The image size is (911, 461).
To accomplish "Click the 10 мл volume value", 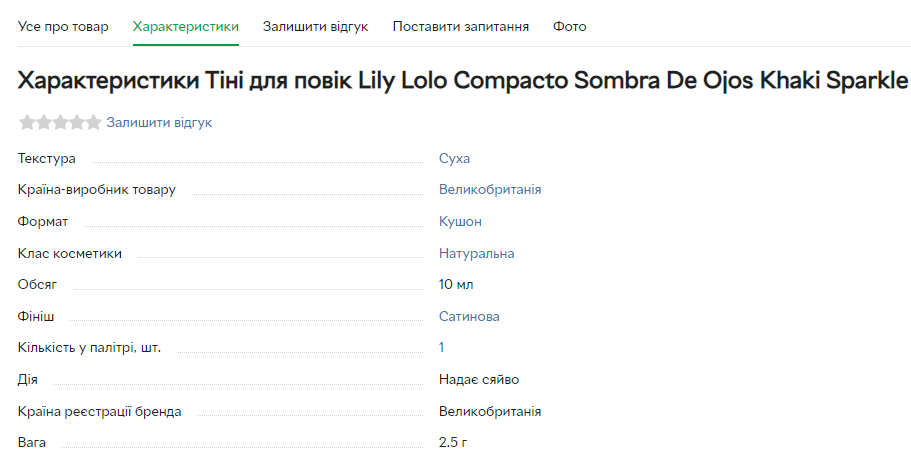I will click(x=456, y=285).
